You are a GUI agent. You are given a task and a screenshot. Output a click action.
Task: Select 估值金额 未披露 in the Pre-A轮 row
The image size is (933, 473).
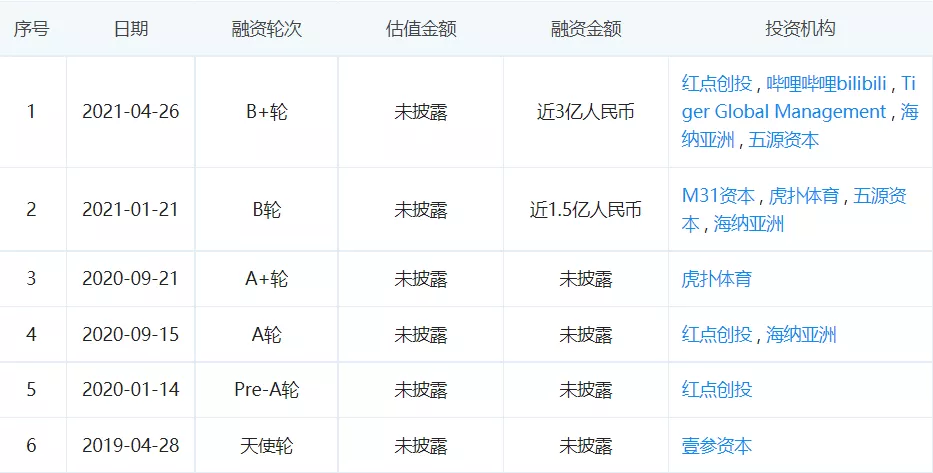(421, 390)
